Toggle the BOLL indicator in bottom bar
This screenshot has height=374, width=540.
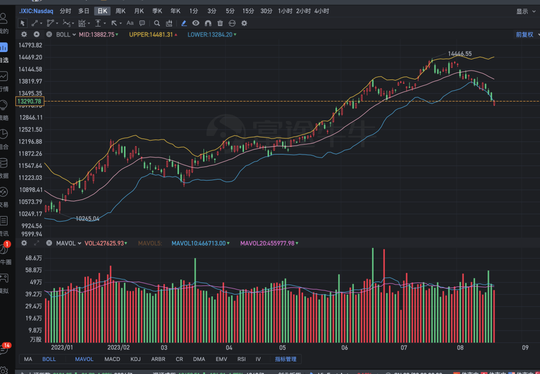coord(49,359)
